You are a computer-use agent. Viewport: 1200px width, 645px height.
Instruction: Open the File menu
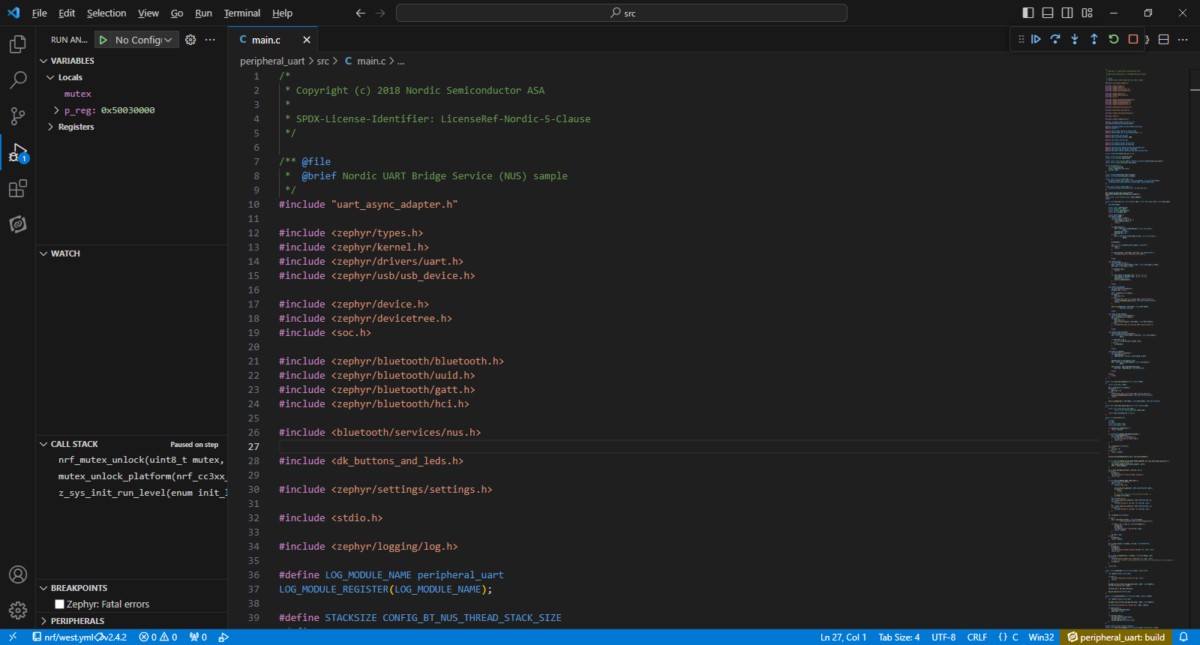[x=39, y=13]
